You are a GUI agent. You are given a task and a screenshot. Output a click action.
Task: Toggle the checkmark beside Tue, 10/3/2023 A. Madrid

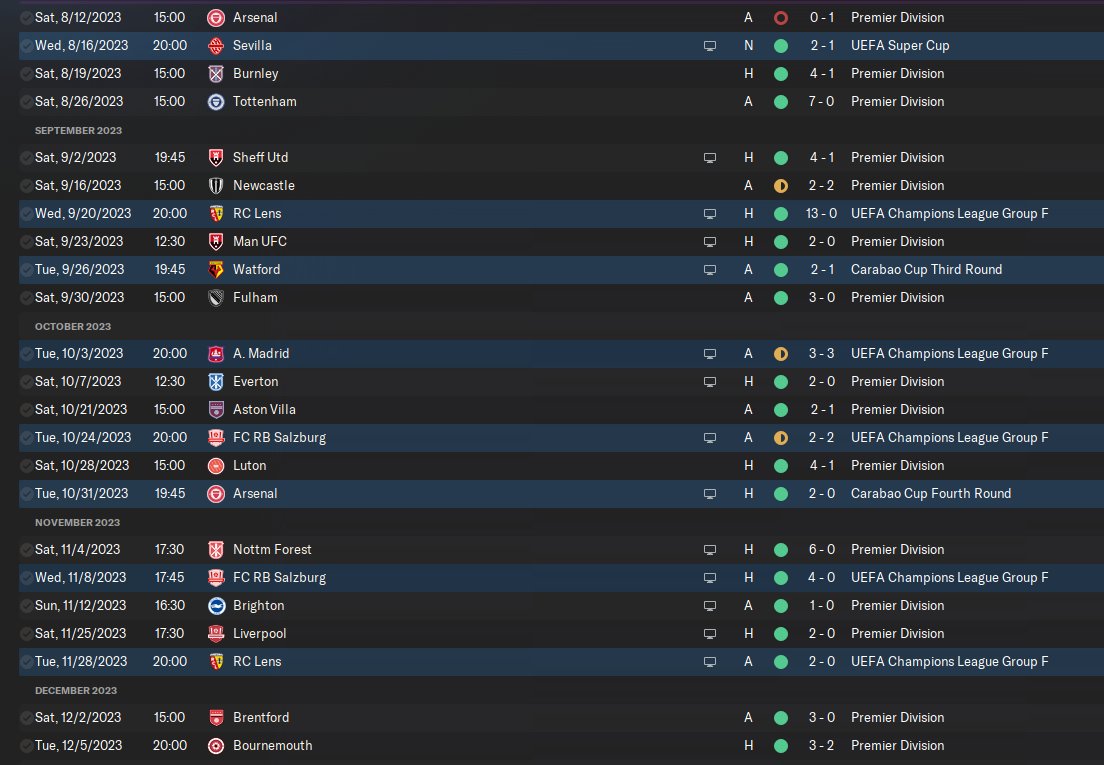click(26, 354)
